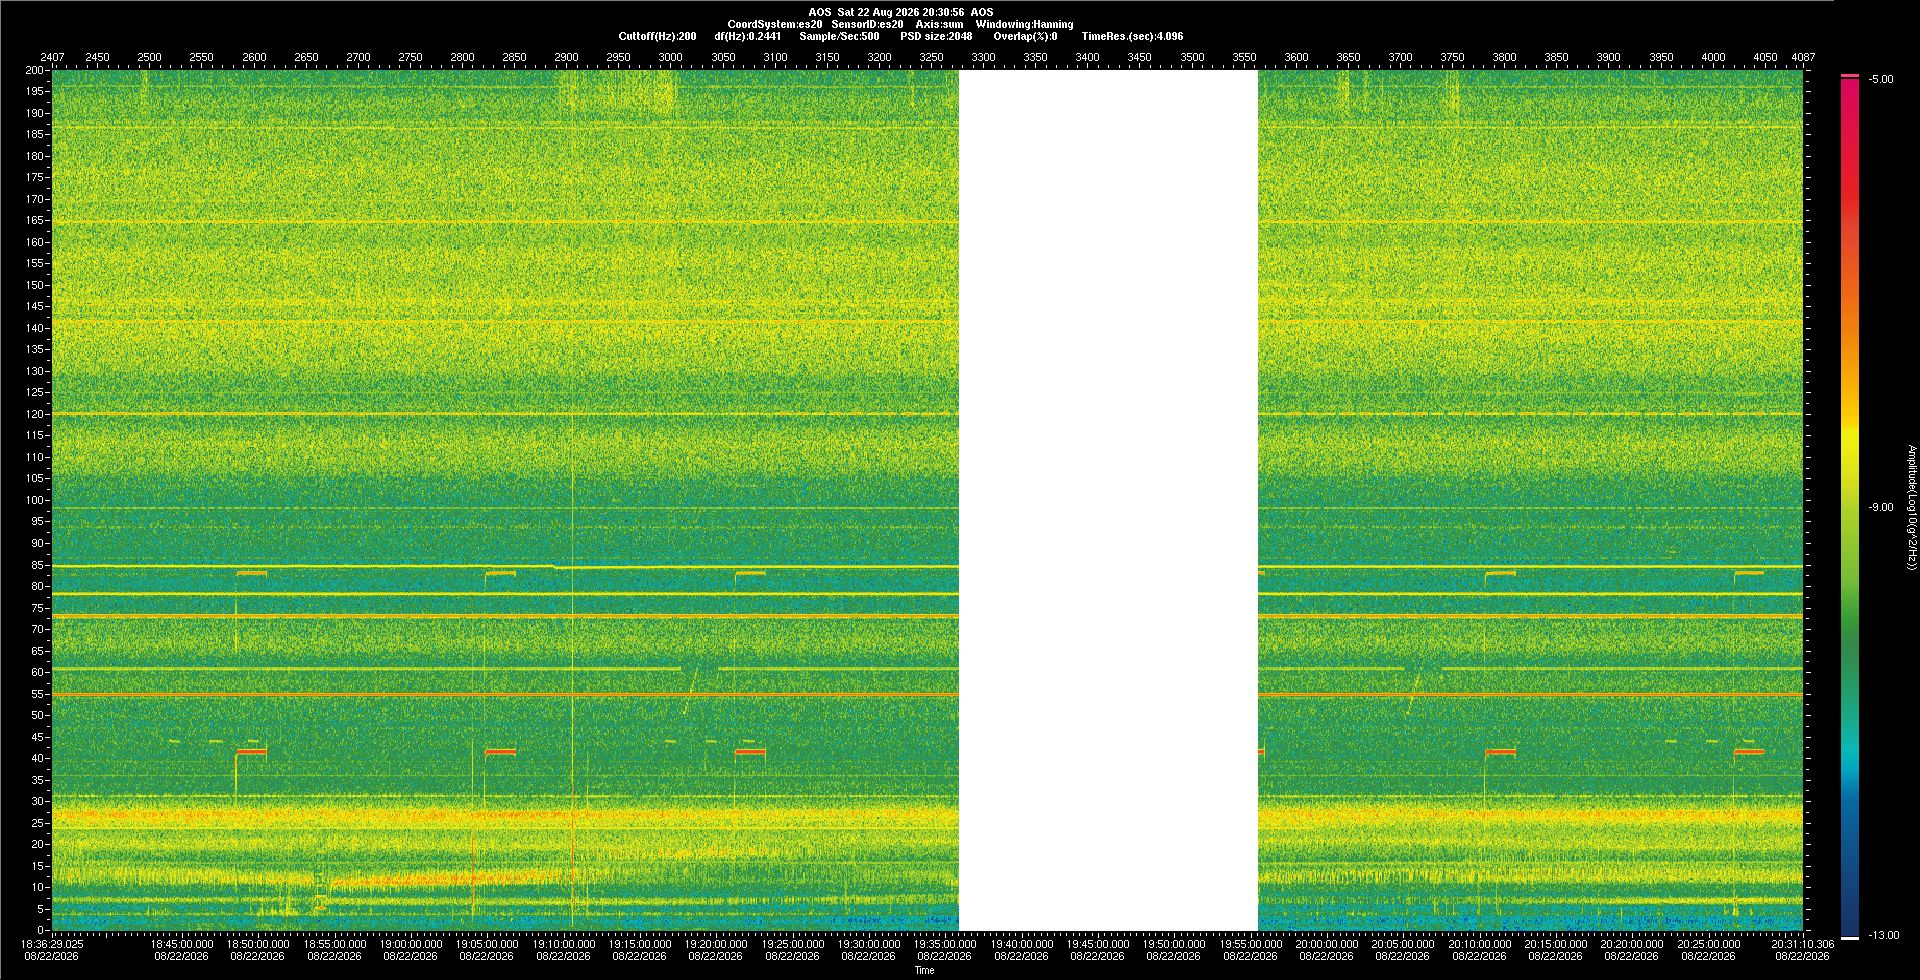Click the 19:35:00.000 time tick
This screenshot has width=1920, height=980.
point(945,943)
